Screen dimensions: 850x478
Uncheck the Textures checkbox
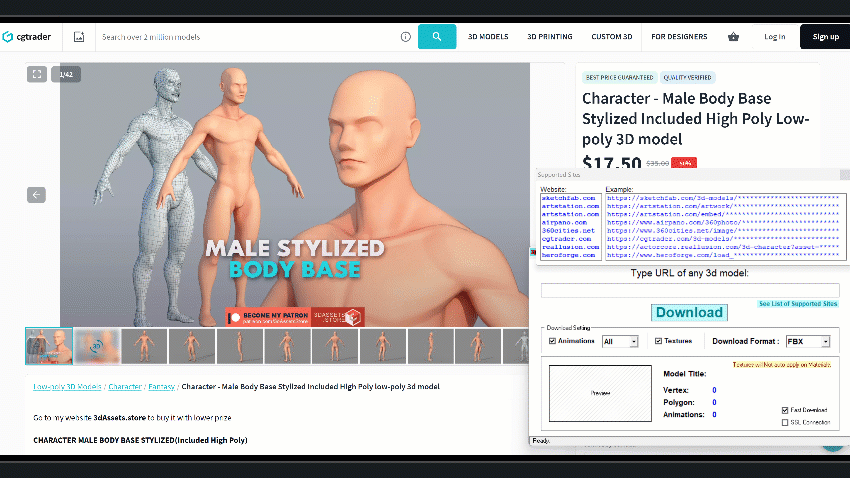[x=658, y=341]
